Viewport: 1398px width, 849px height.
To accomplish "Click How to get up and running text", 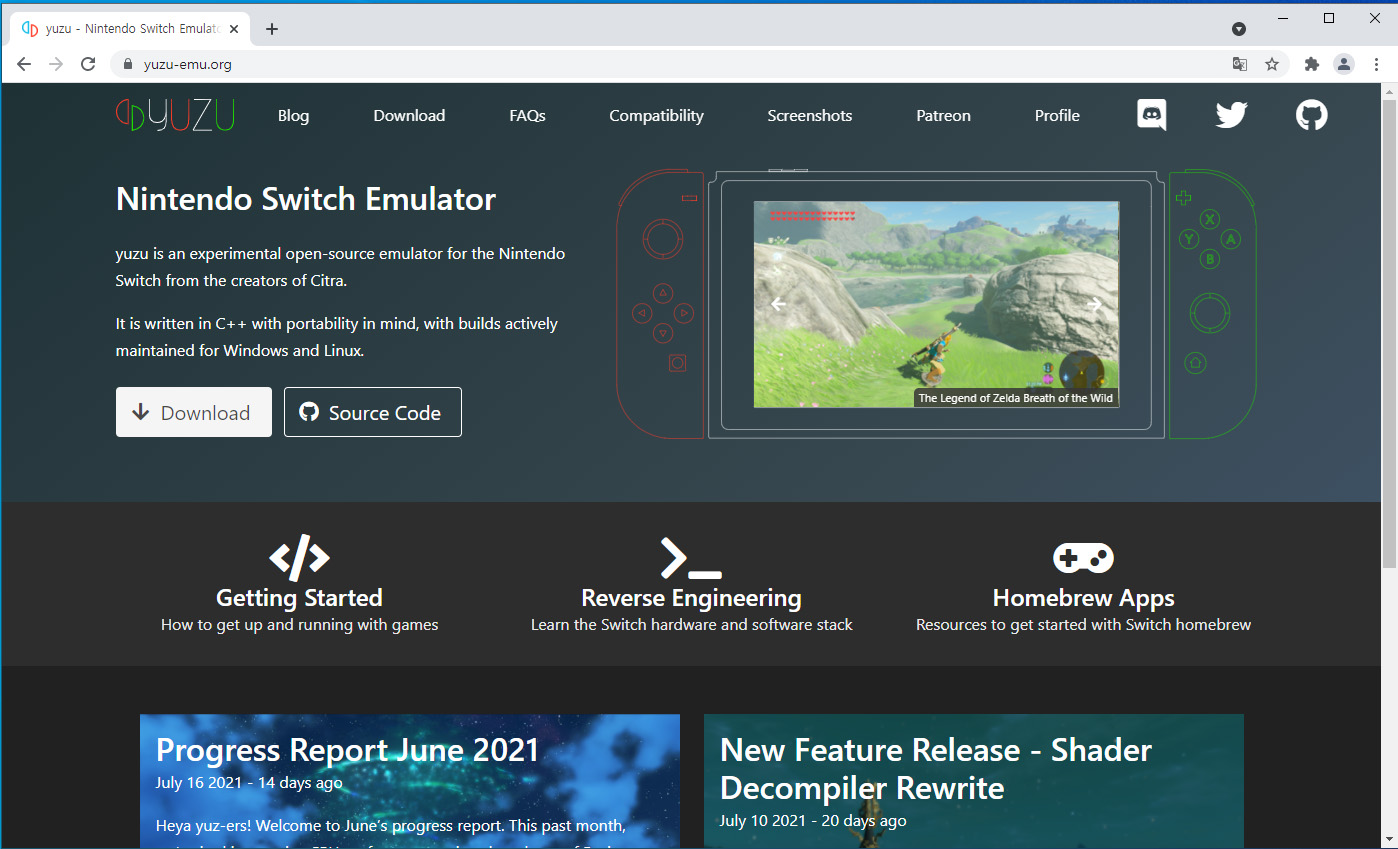I will click(x=299, y=625).
